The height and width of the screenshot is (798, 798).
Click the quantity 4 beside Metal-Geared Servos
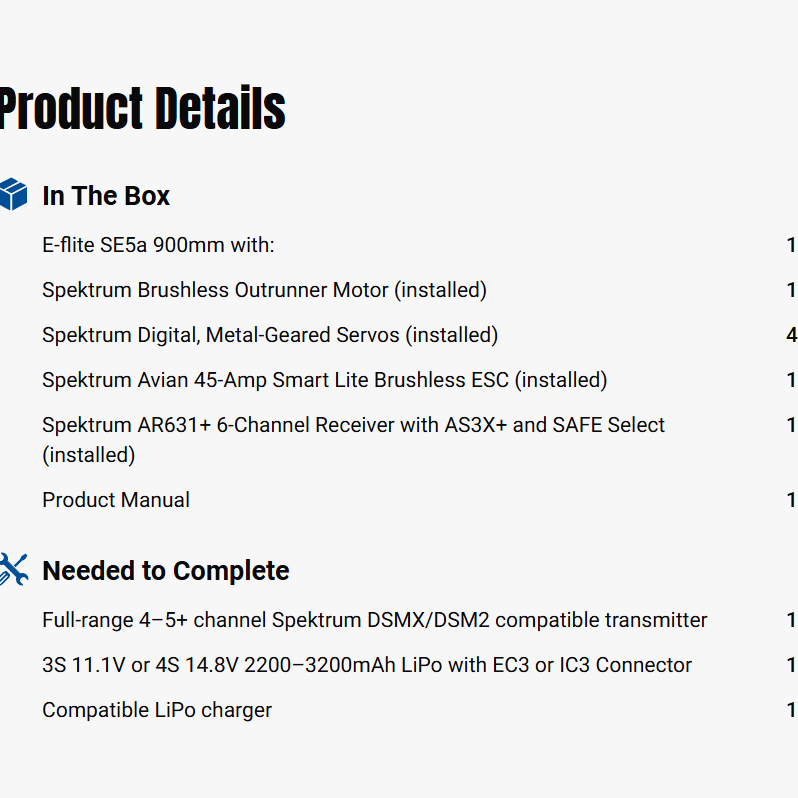click(x=791, y=335)
